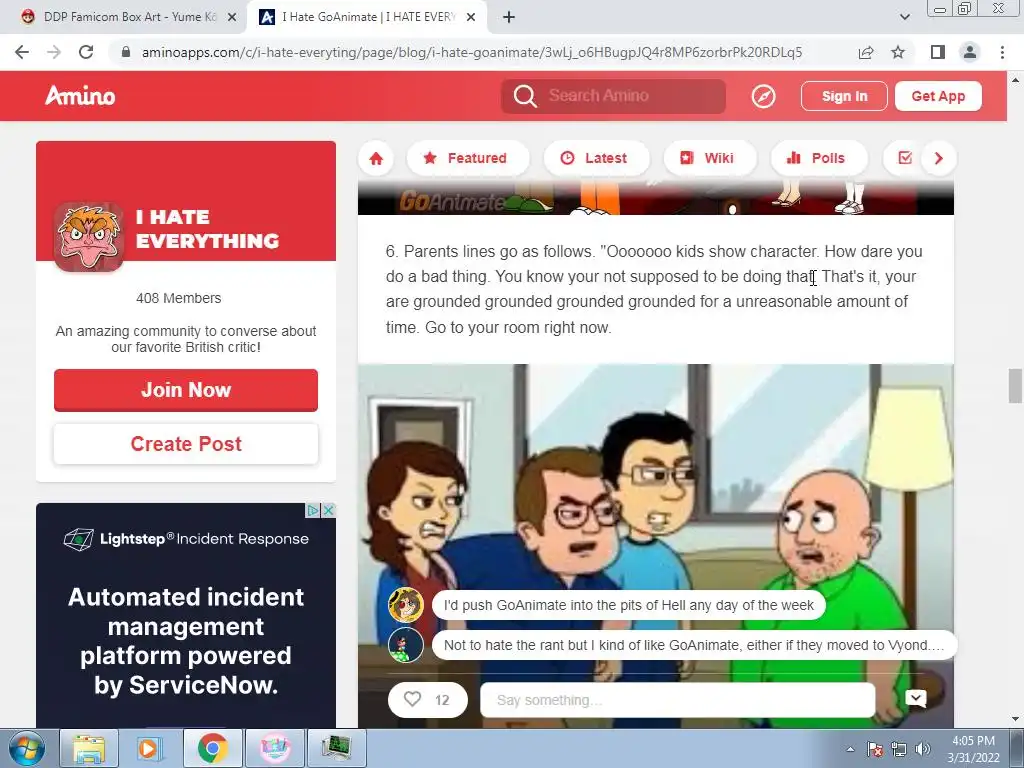Screen dimensions: 1024x768
Task: Go back in browser
Action: [22, 52]
